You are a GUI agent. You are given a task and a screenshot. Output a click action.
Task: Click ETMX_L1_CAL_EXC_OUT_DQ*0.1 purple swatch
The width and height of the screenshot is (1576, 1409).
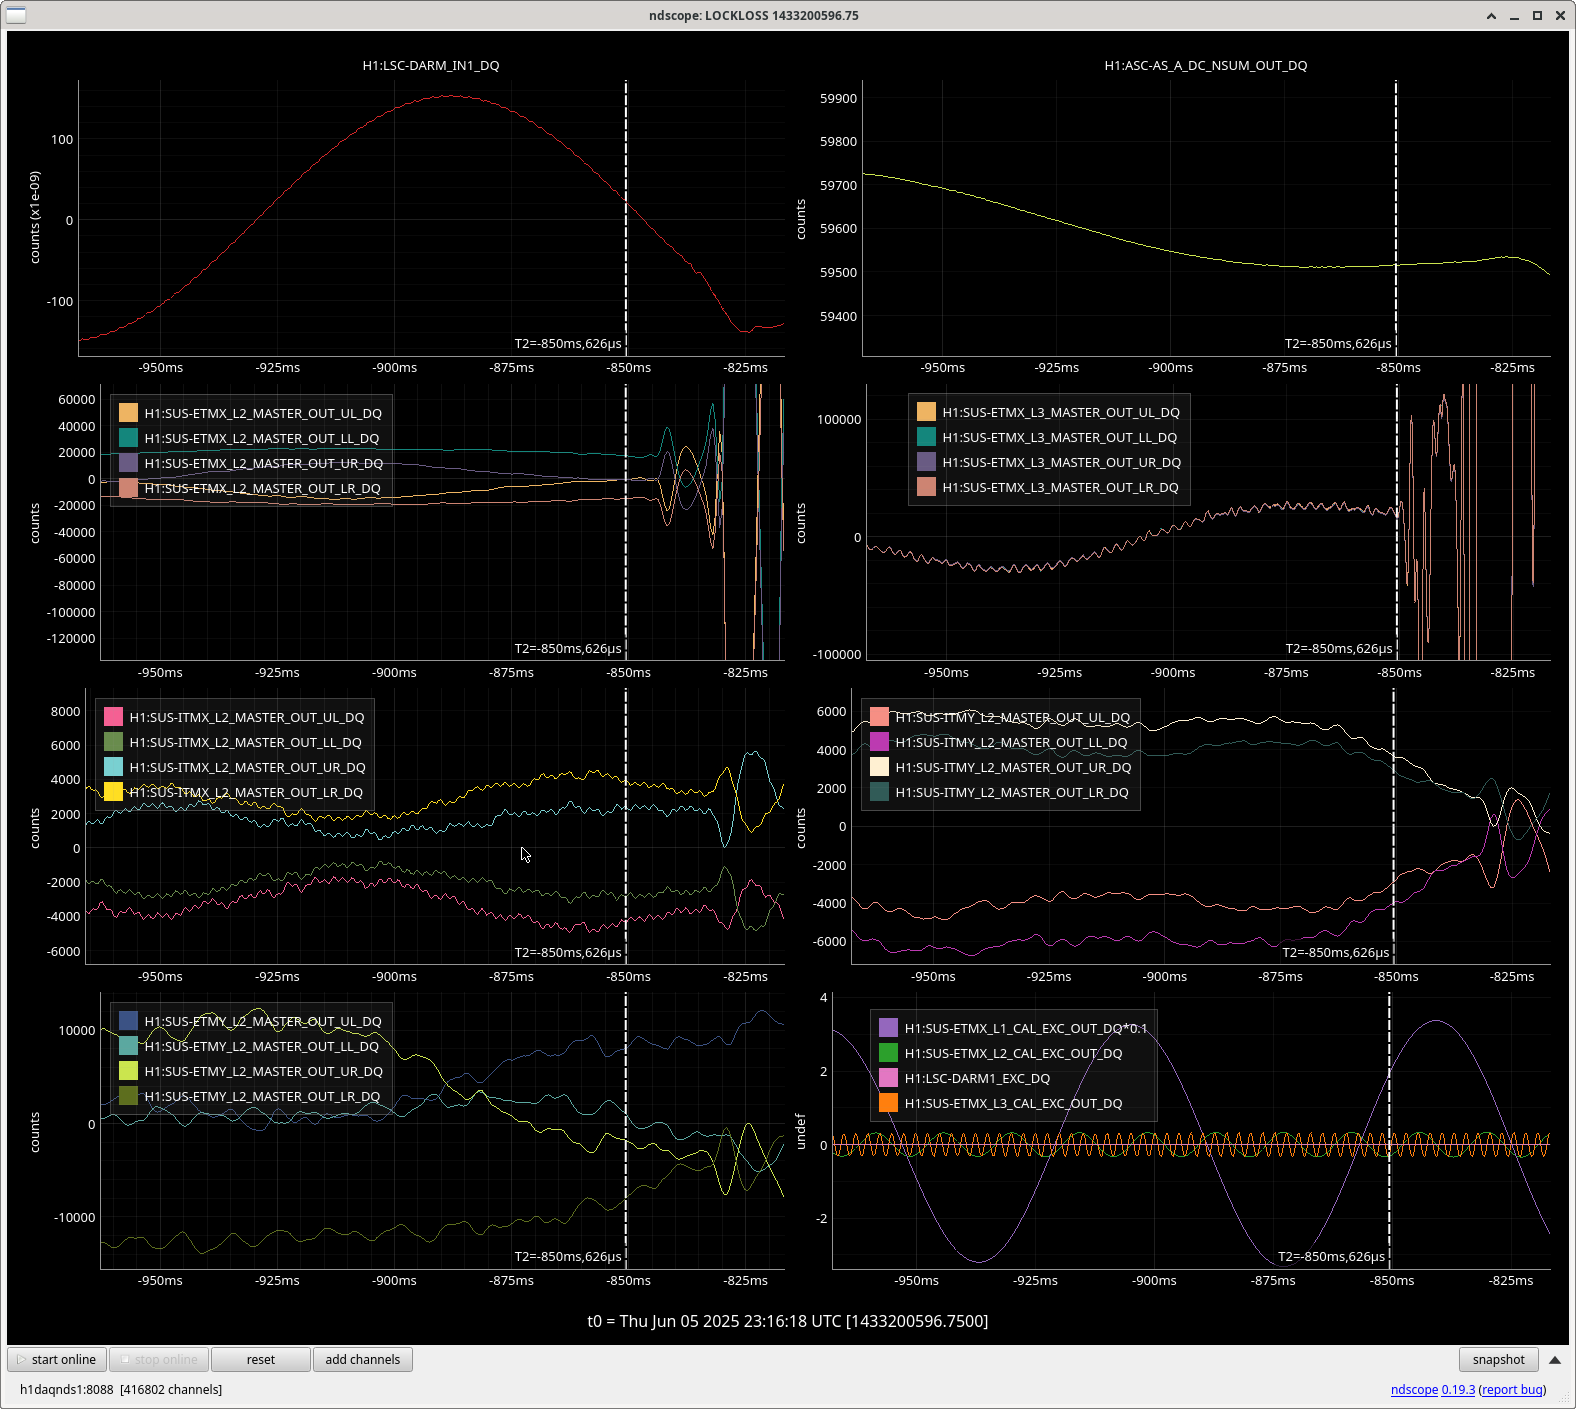click(x=888, y=1028)
